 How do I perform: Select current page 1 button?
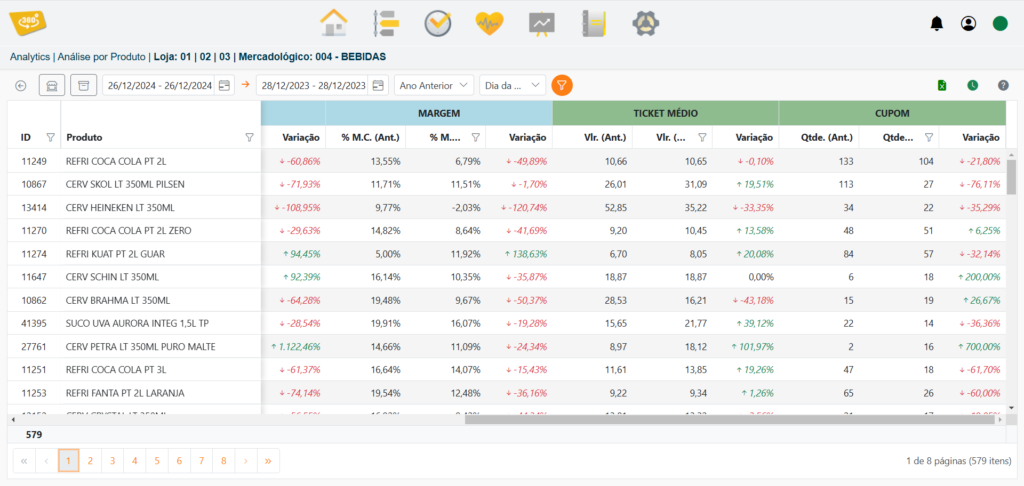tap(68, 461)
